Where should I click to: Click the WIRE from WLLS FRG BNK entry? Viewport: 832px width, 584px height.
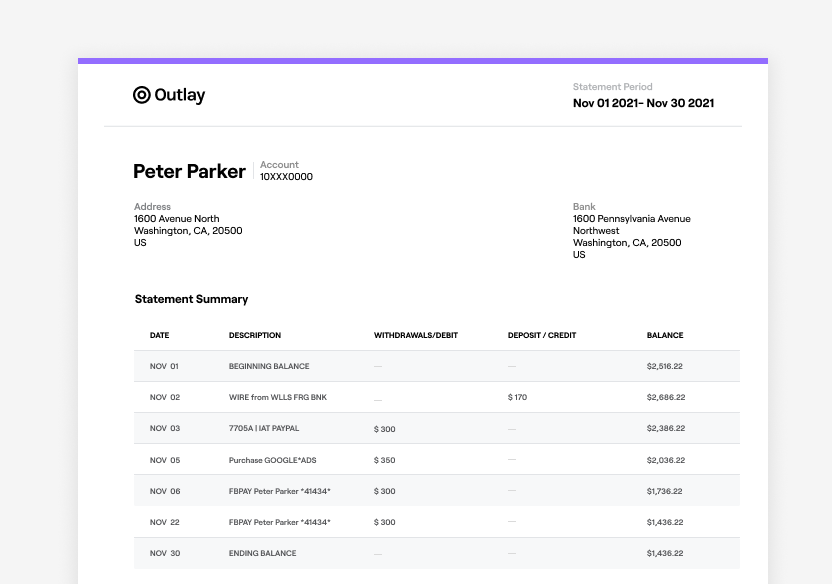[x=277, y=397]
